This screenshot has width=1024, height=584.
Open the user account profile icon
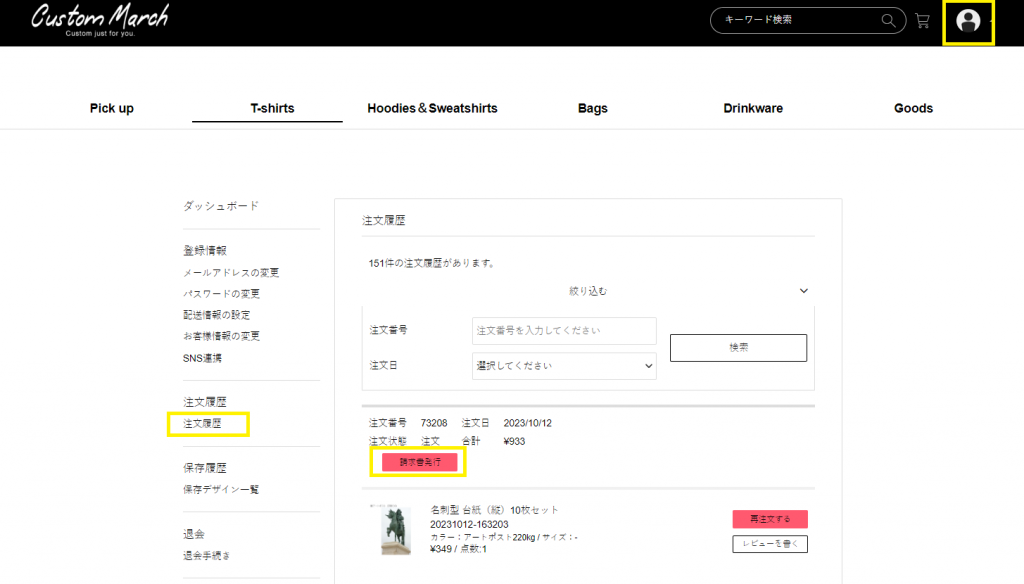click(x=968, y=21)
